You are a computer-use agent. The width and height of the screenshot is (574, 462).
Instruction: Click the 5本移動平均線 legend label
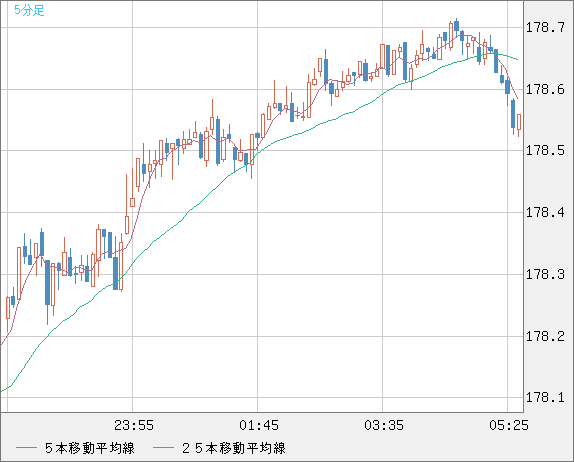pyautogui.click(x=90, y=448)
